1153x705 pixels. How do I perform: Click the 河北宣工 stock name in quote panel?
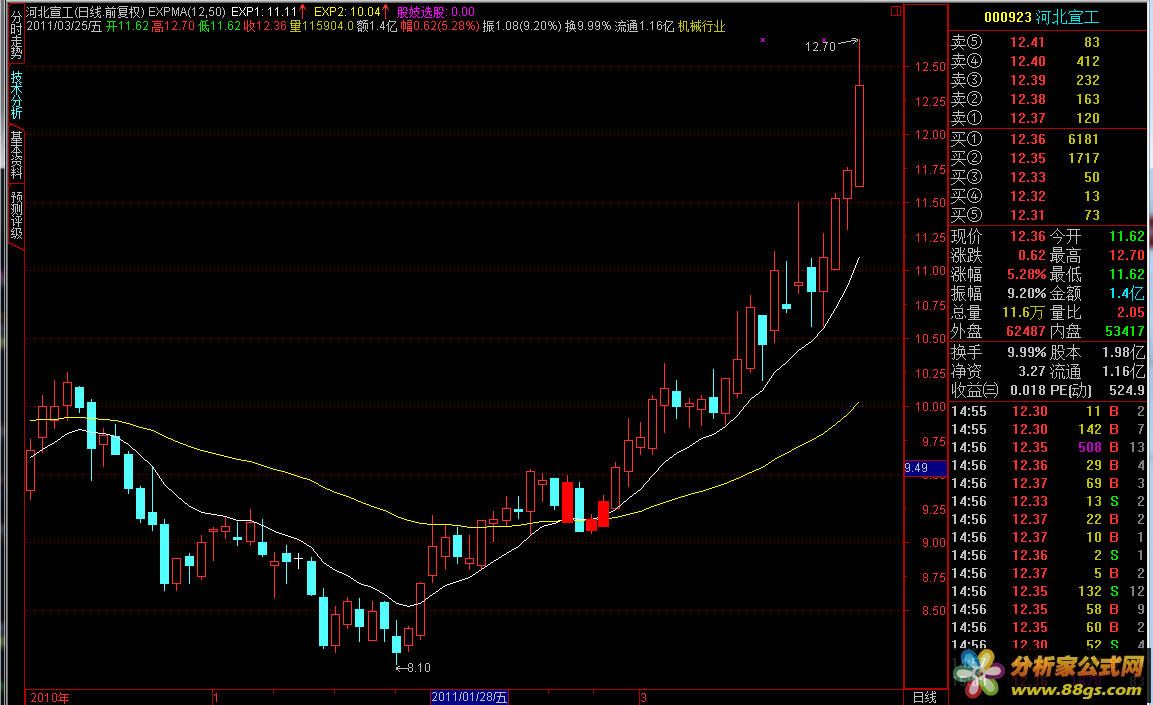point(1067,17)
